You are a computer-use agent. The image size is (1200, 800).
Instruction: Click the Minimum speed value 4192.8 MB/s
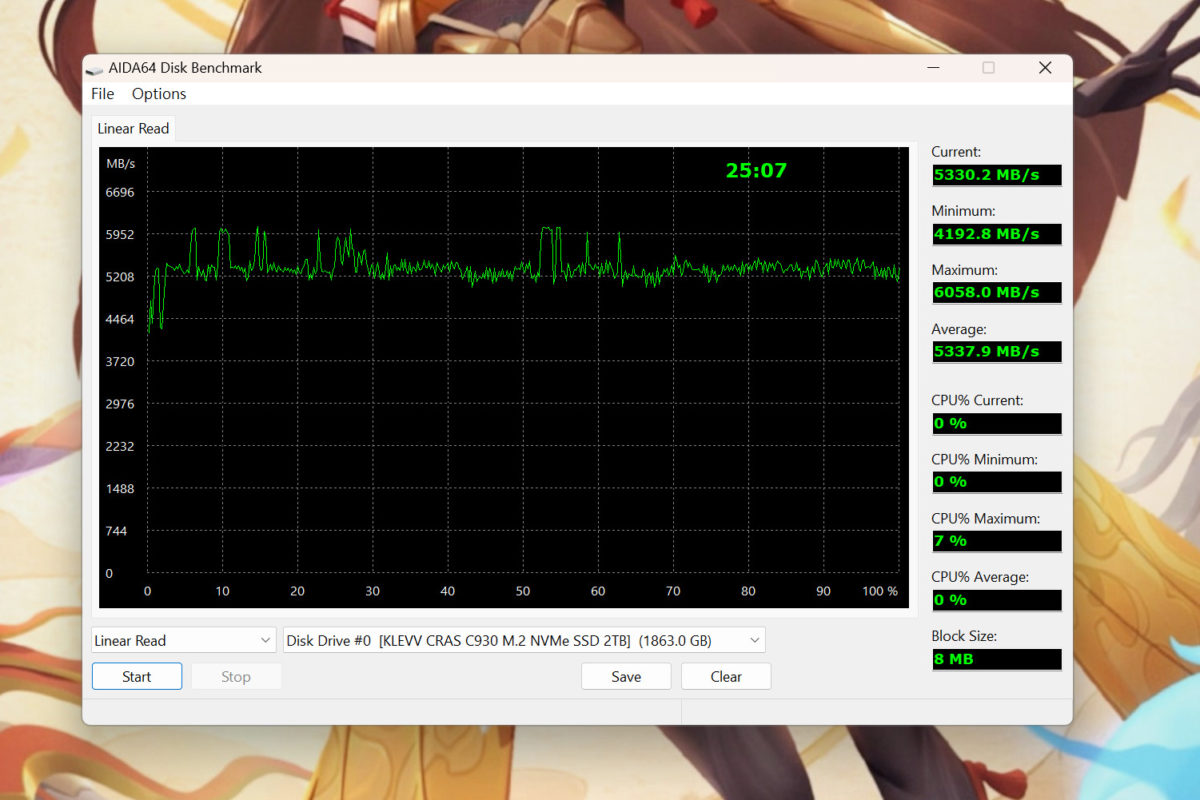tap(996, 234)
